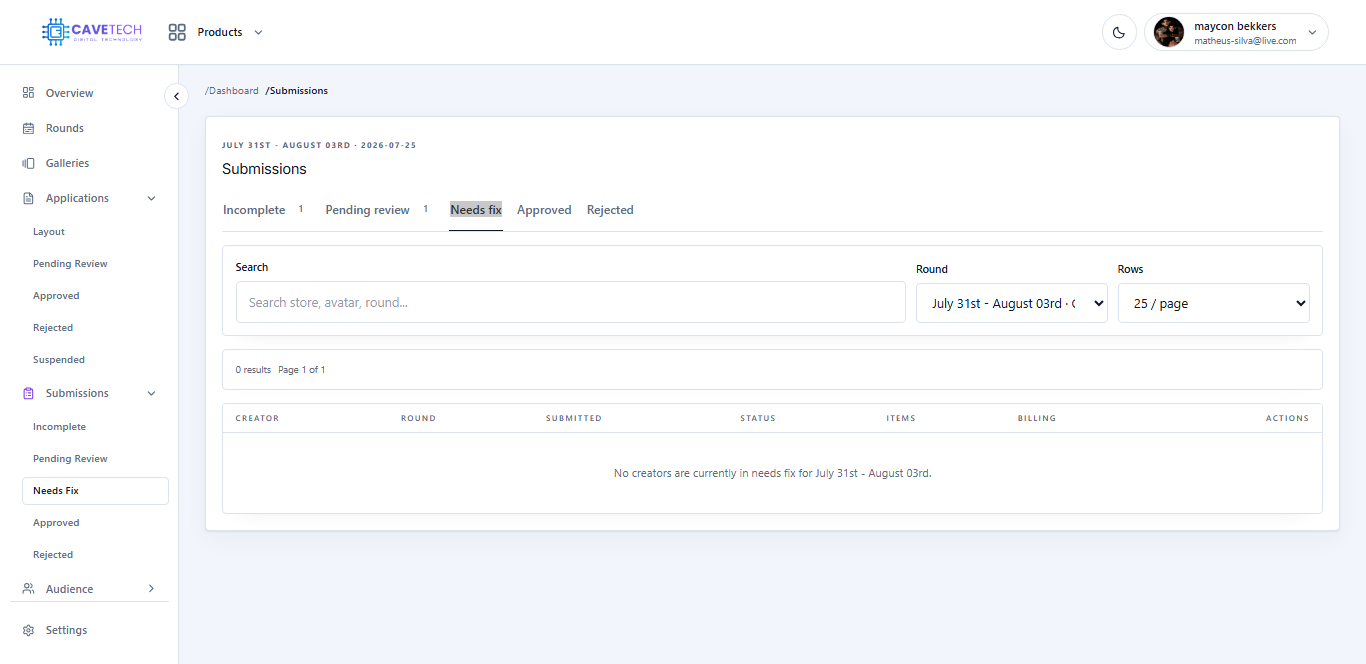Click the Rounds calendar icon

(28, 128)
